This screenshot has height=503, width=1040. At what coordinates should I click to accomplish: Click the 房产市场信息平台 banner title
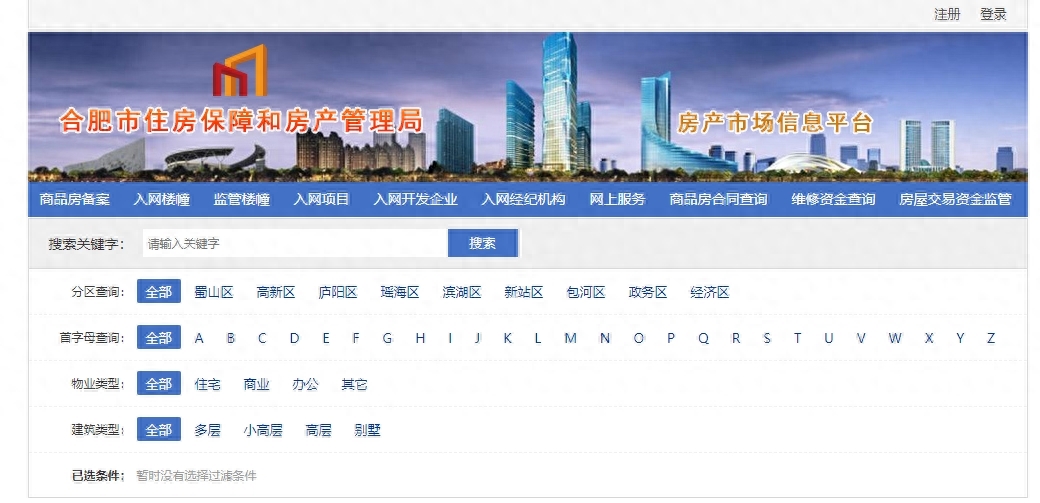pos(775,123)
